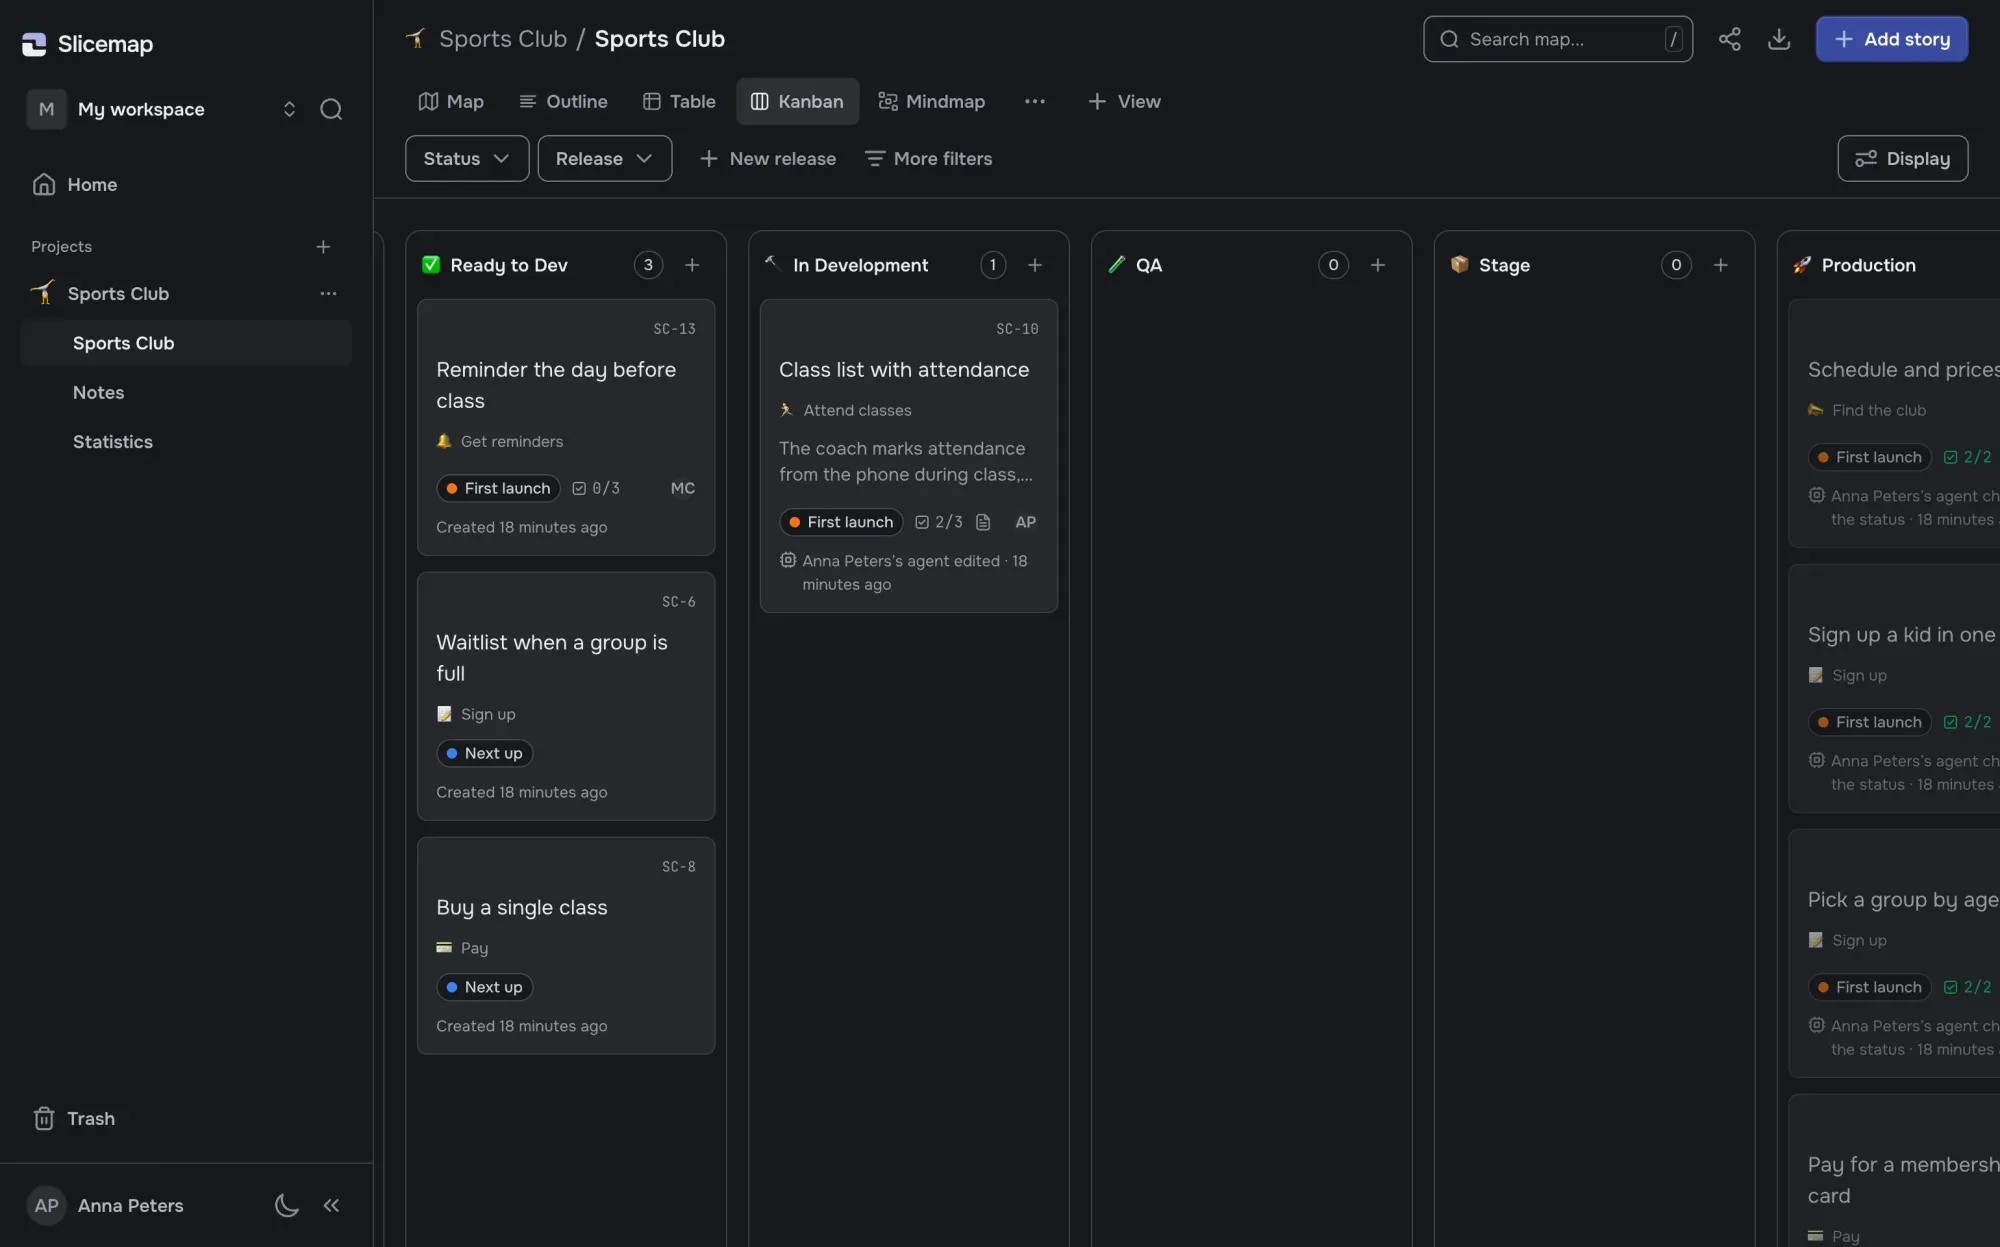The image size is (2000, 1247).
Task: Click the Slicemap logo
Action: tap(88, 44)
